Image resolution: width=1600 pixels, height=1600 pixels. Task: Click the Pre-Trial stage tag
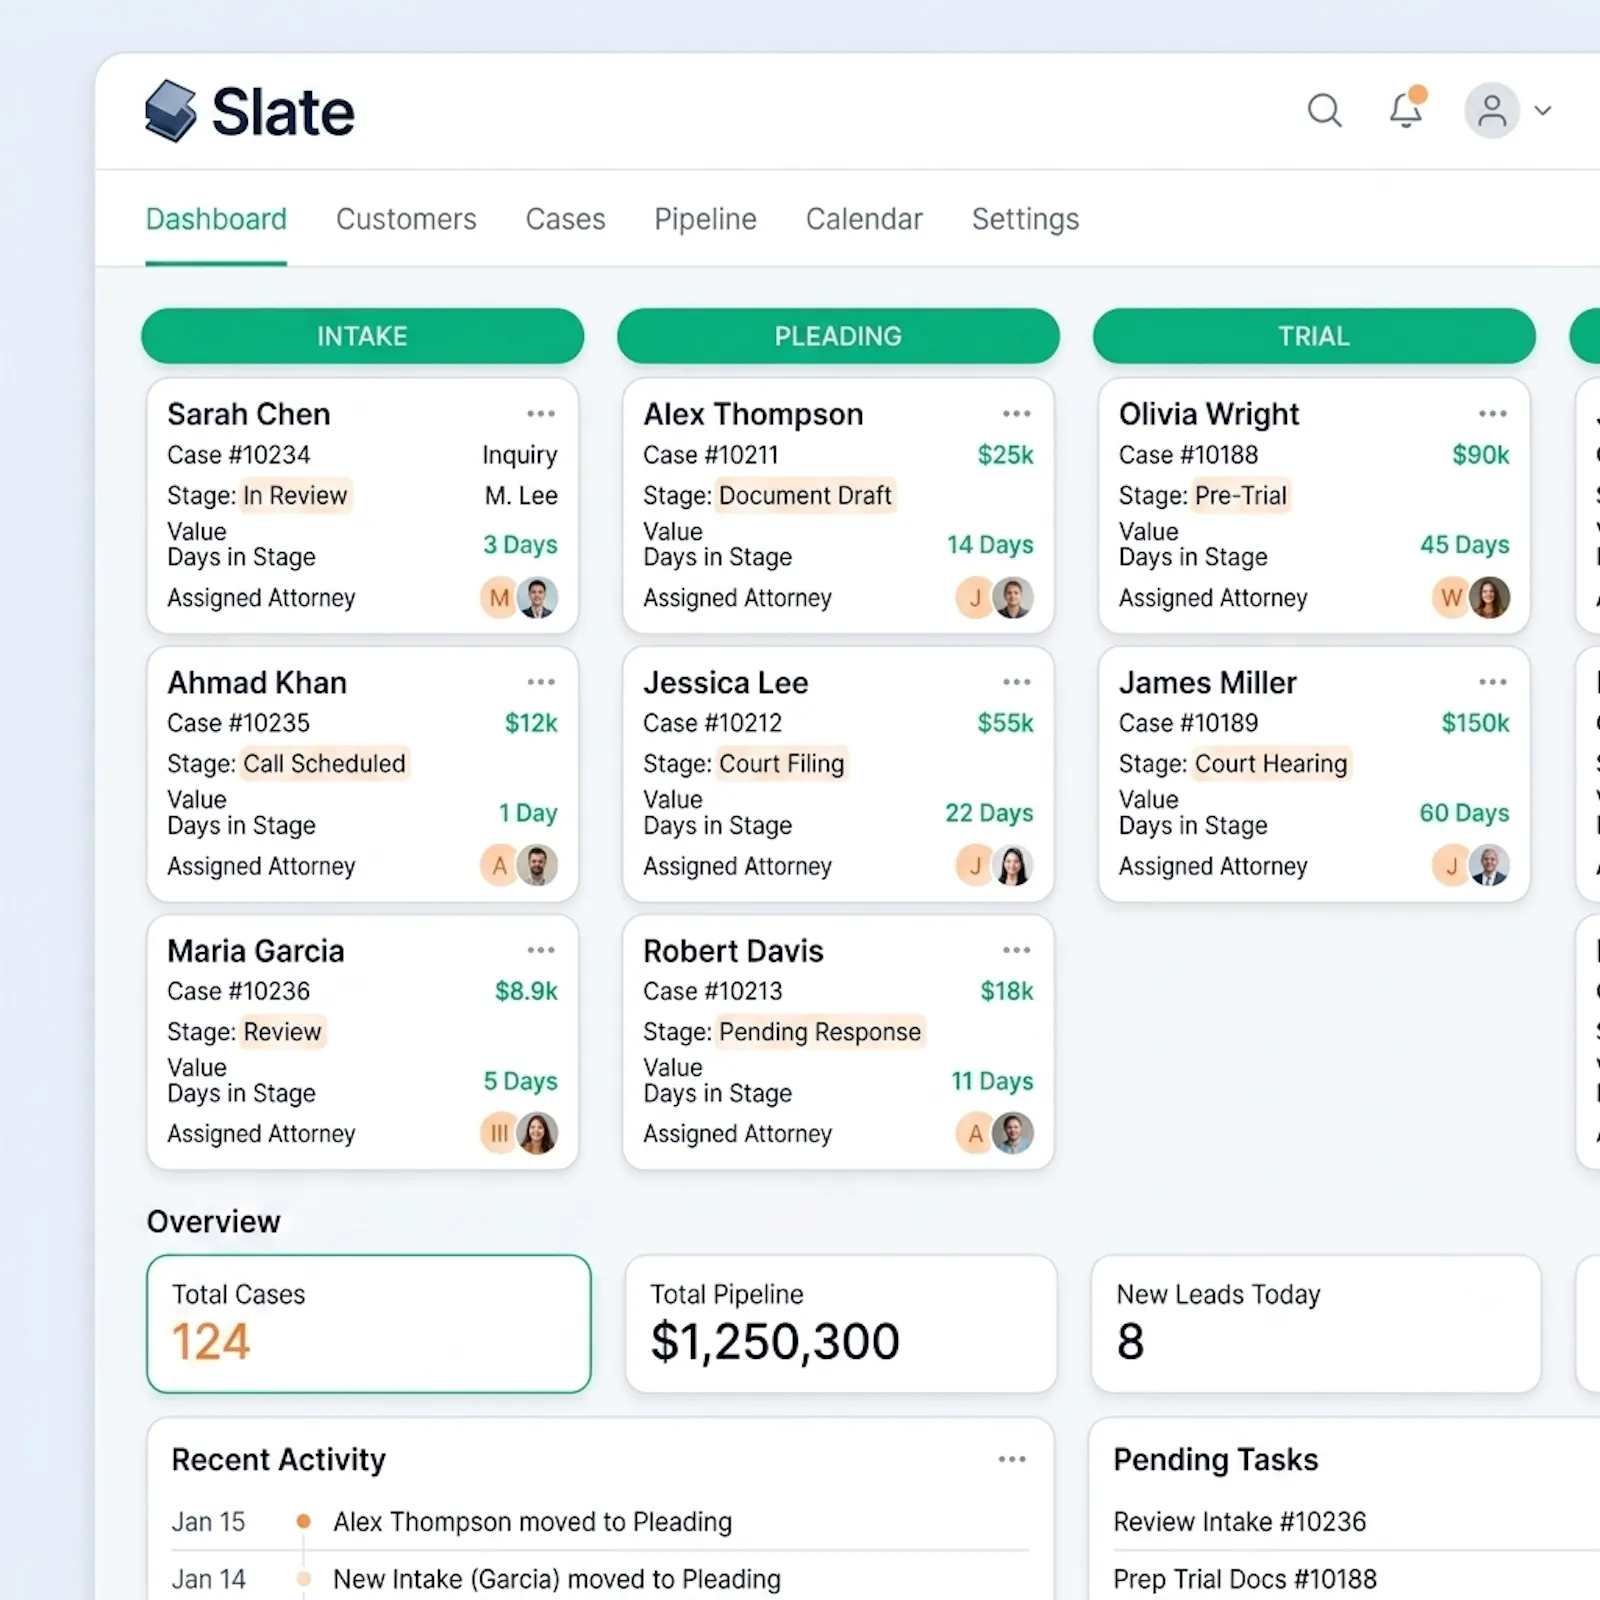(1241, 496)
